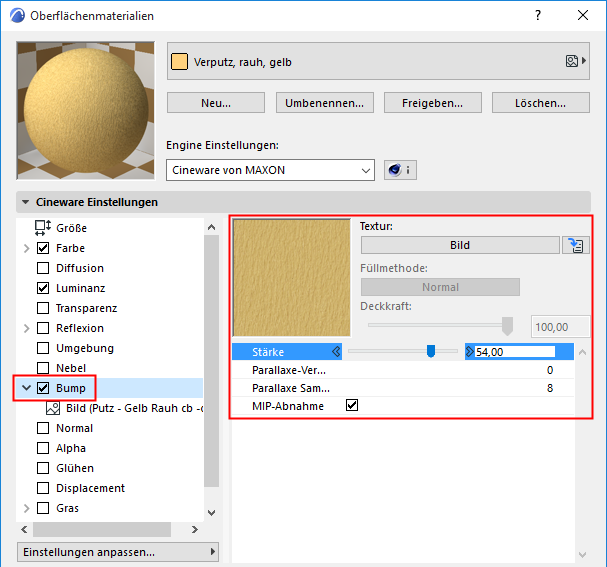The height and width of the screenshot is (567, 607).
Task: Click the Archicad logo in the title bar
Action: click(x=17, y=15)
